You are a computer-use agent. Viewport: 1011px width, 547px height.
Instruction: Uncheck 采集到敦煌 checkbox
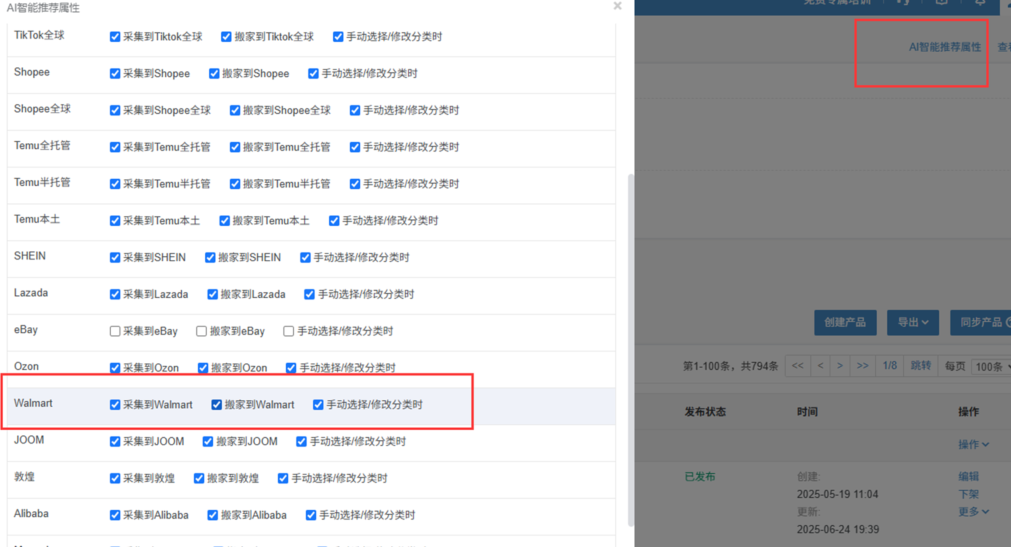tap(115, 478)
